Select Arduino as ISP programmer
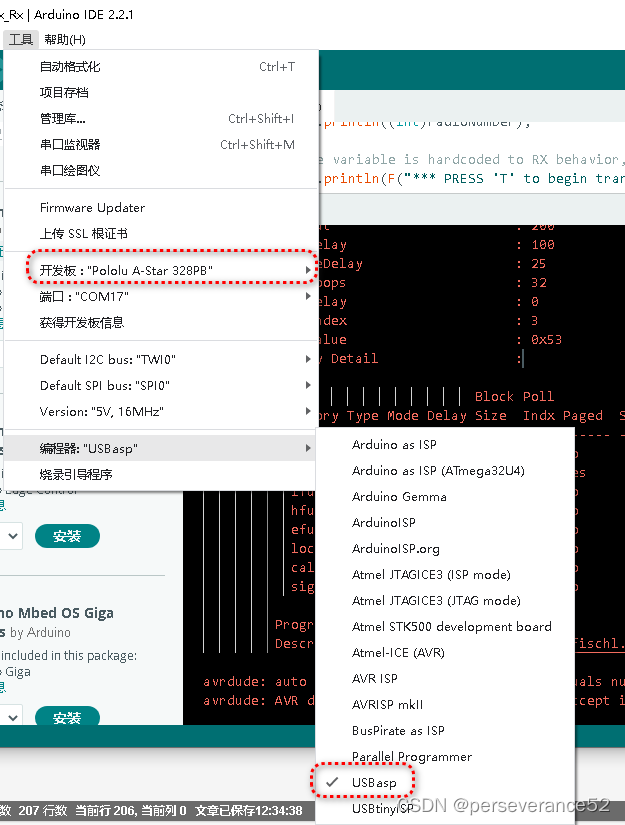625x825 pixels. [x=445, y=445]
